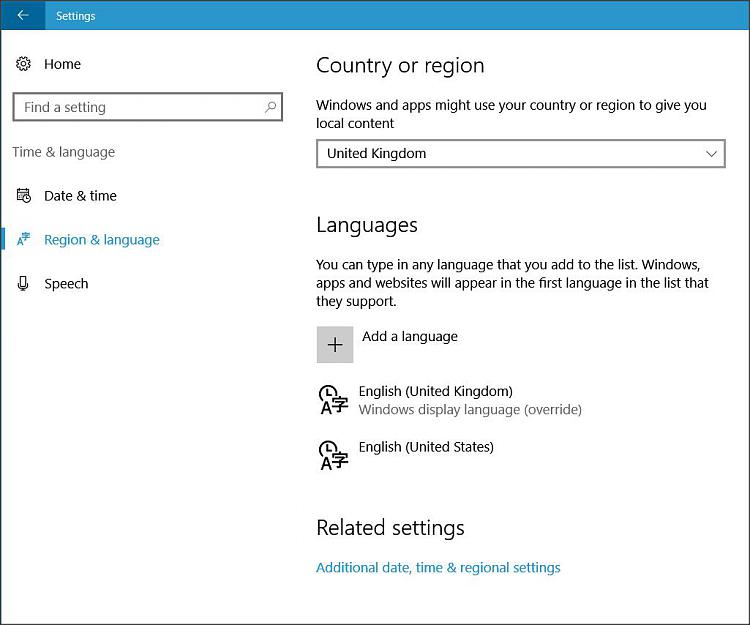Click the Country or region heading
The image size is (750, 625).
tap(400, 66)
